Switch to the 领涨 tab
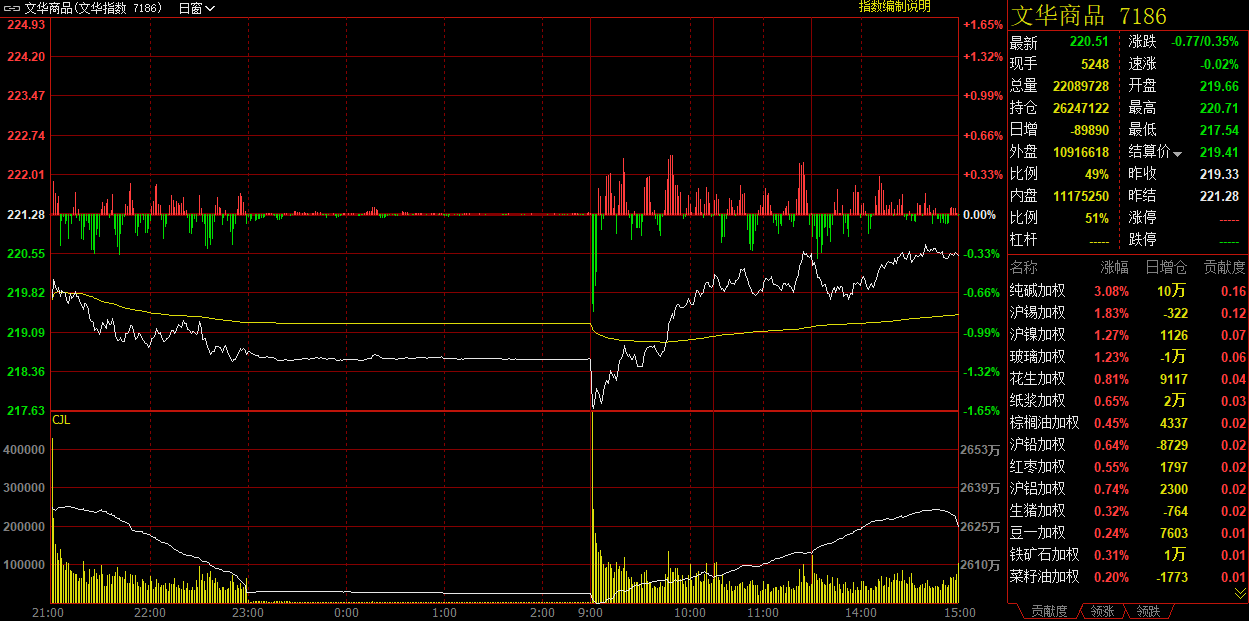This screenshot has height=621, width=1249. pyautogui.click(x=1102, y=610)
